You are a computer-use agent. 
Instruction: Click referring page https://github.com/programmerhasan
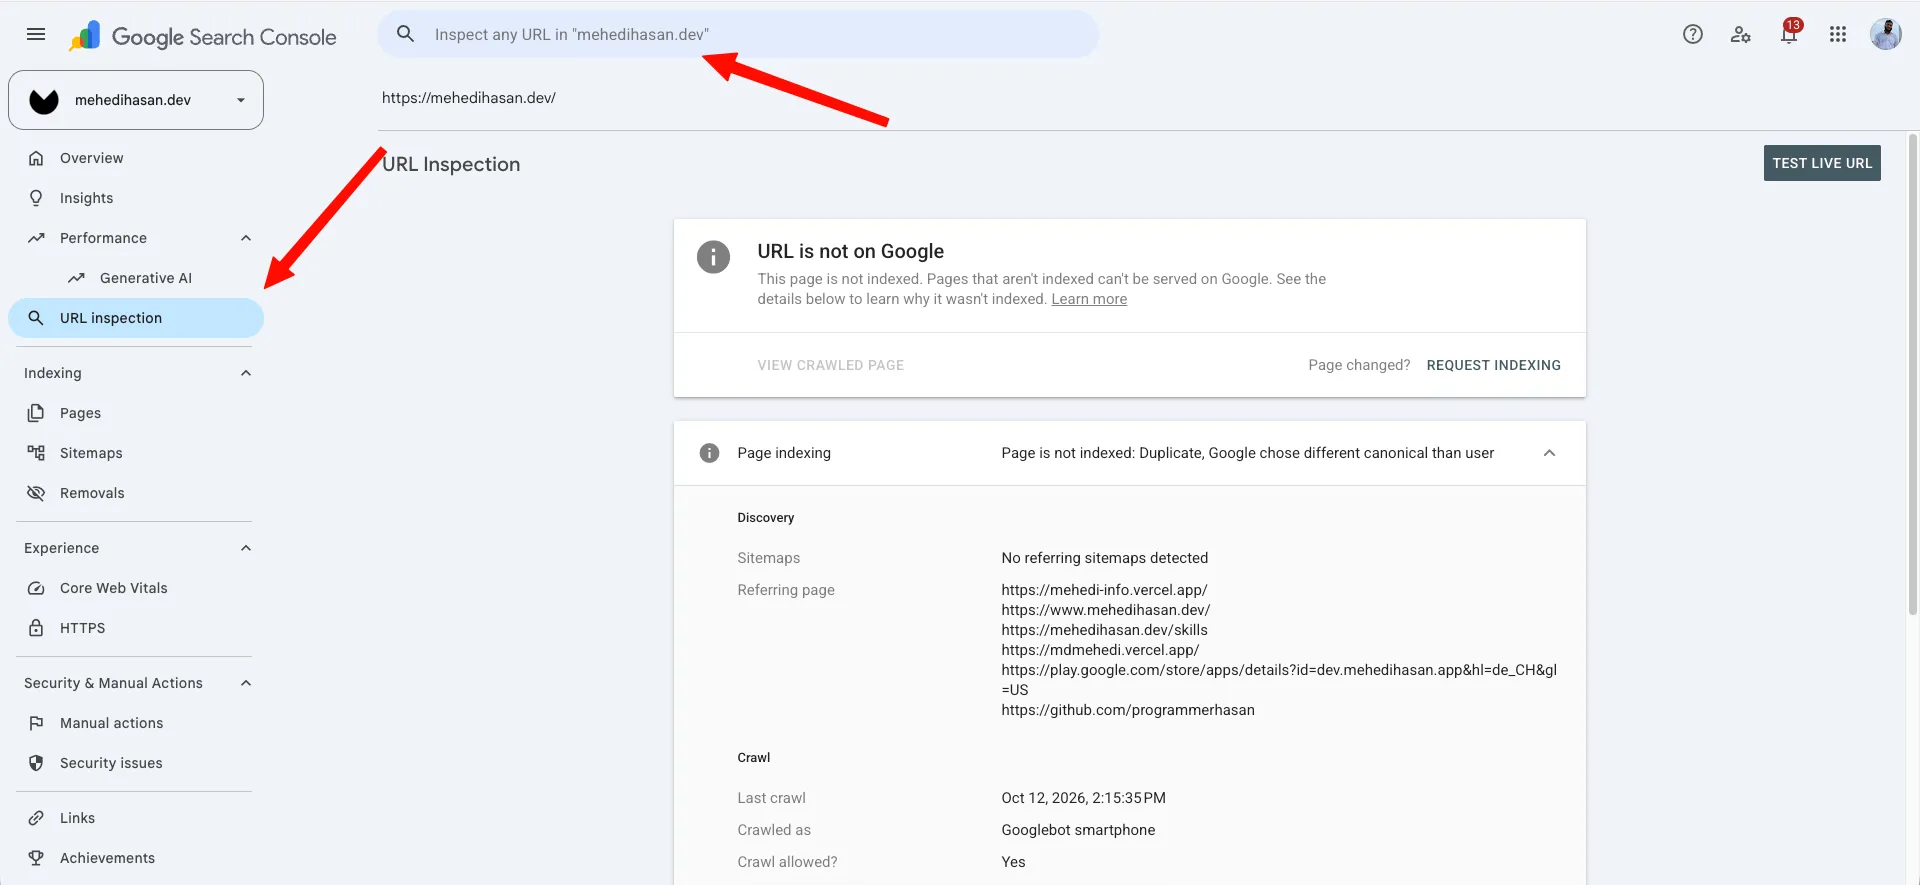1128,710
